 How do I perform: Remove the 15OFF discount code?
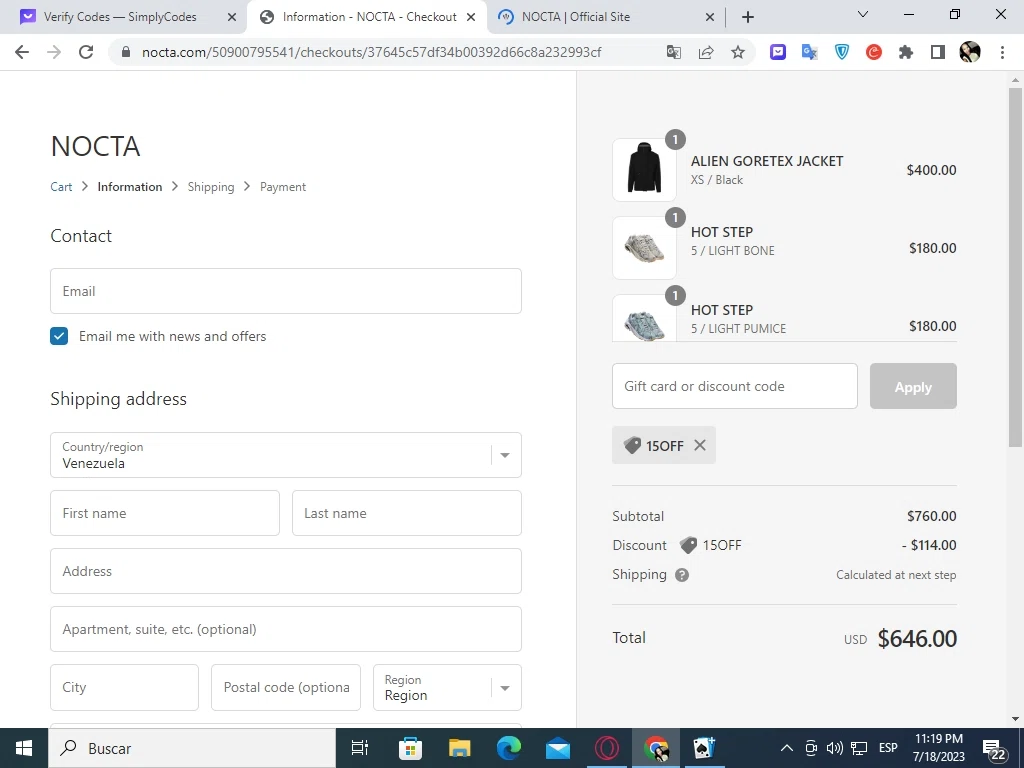click(x=700, y=445)
